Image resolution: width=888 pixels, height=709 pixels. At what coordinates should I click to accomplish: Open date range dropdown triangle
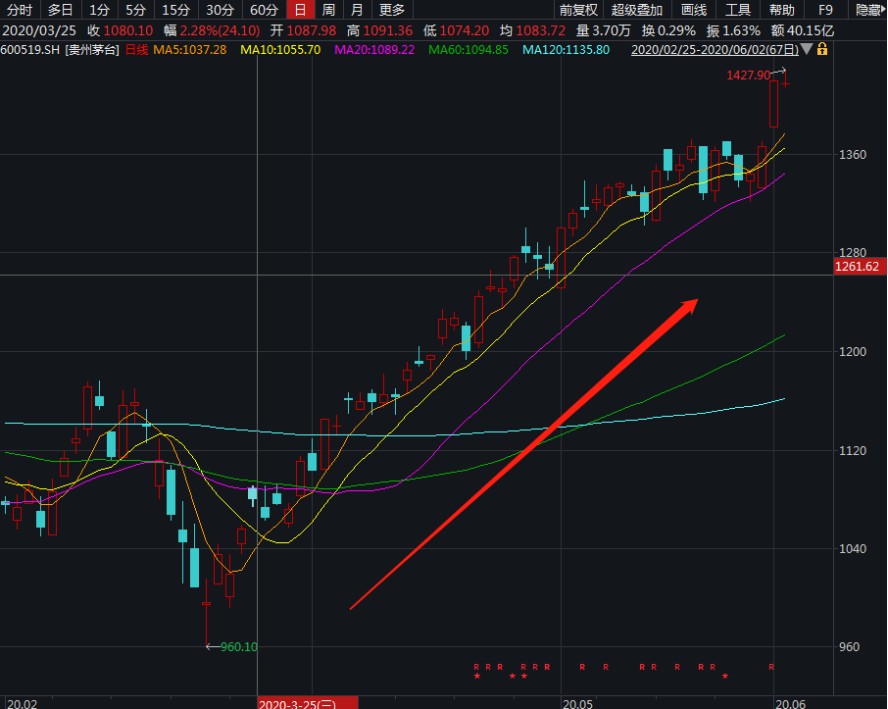(807, 49)
